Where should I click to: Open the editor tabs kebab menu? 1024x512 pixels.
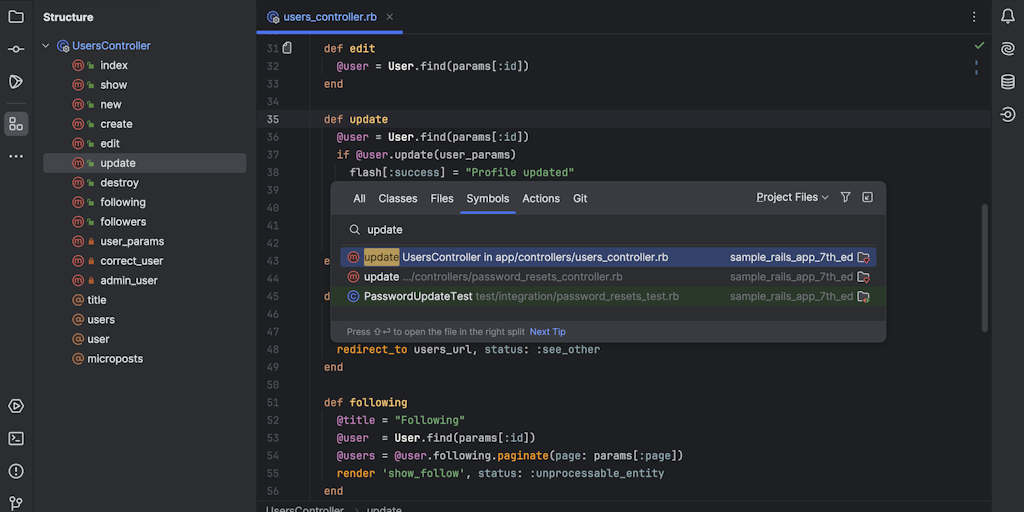[x=974, y=17]
